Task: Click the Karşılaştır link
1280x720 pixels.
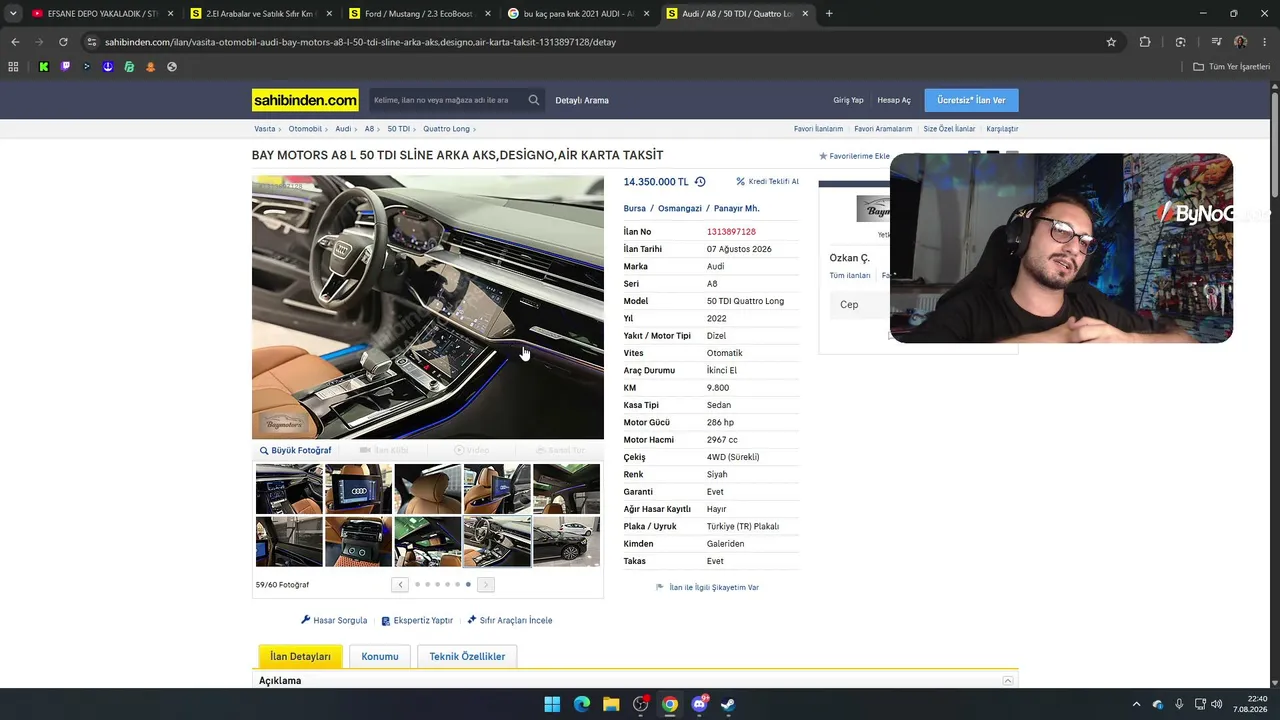Action: (x=1002, y=129)
